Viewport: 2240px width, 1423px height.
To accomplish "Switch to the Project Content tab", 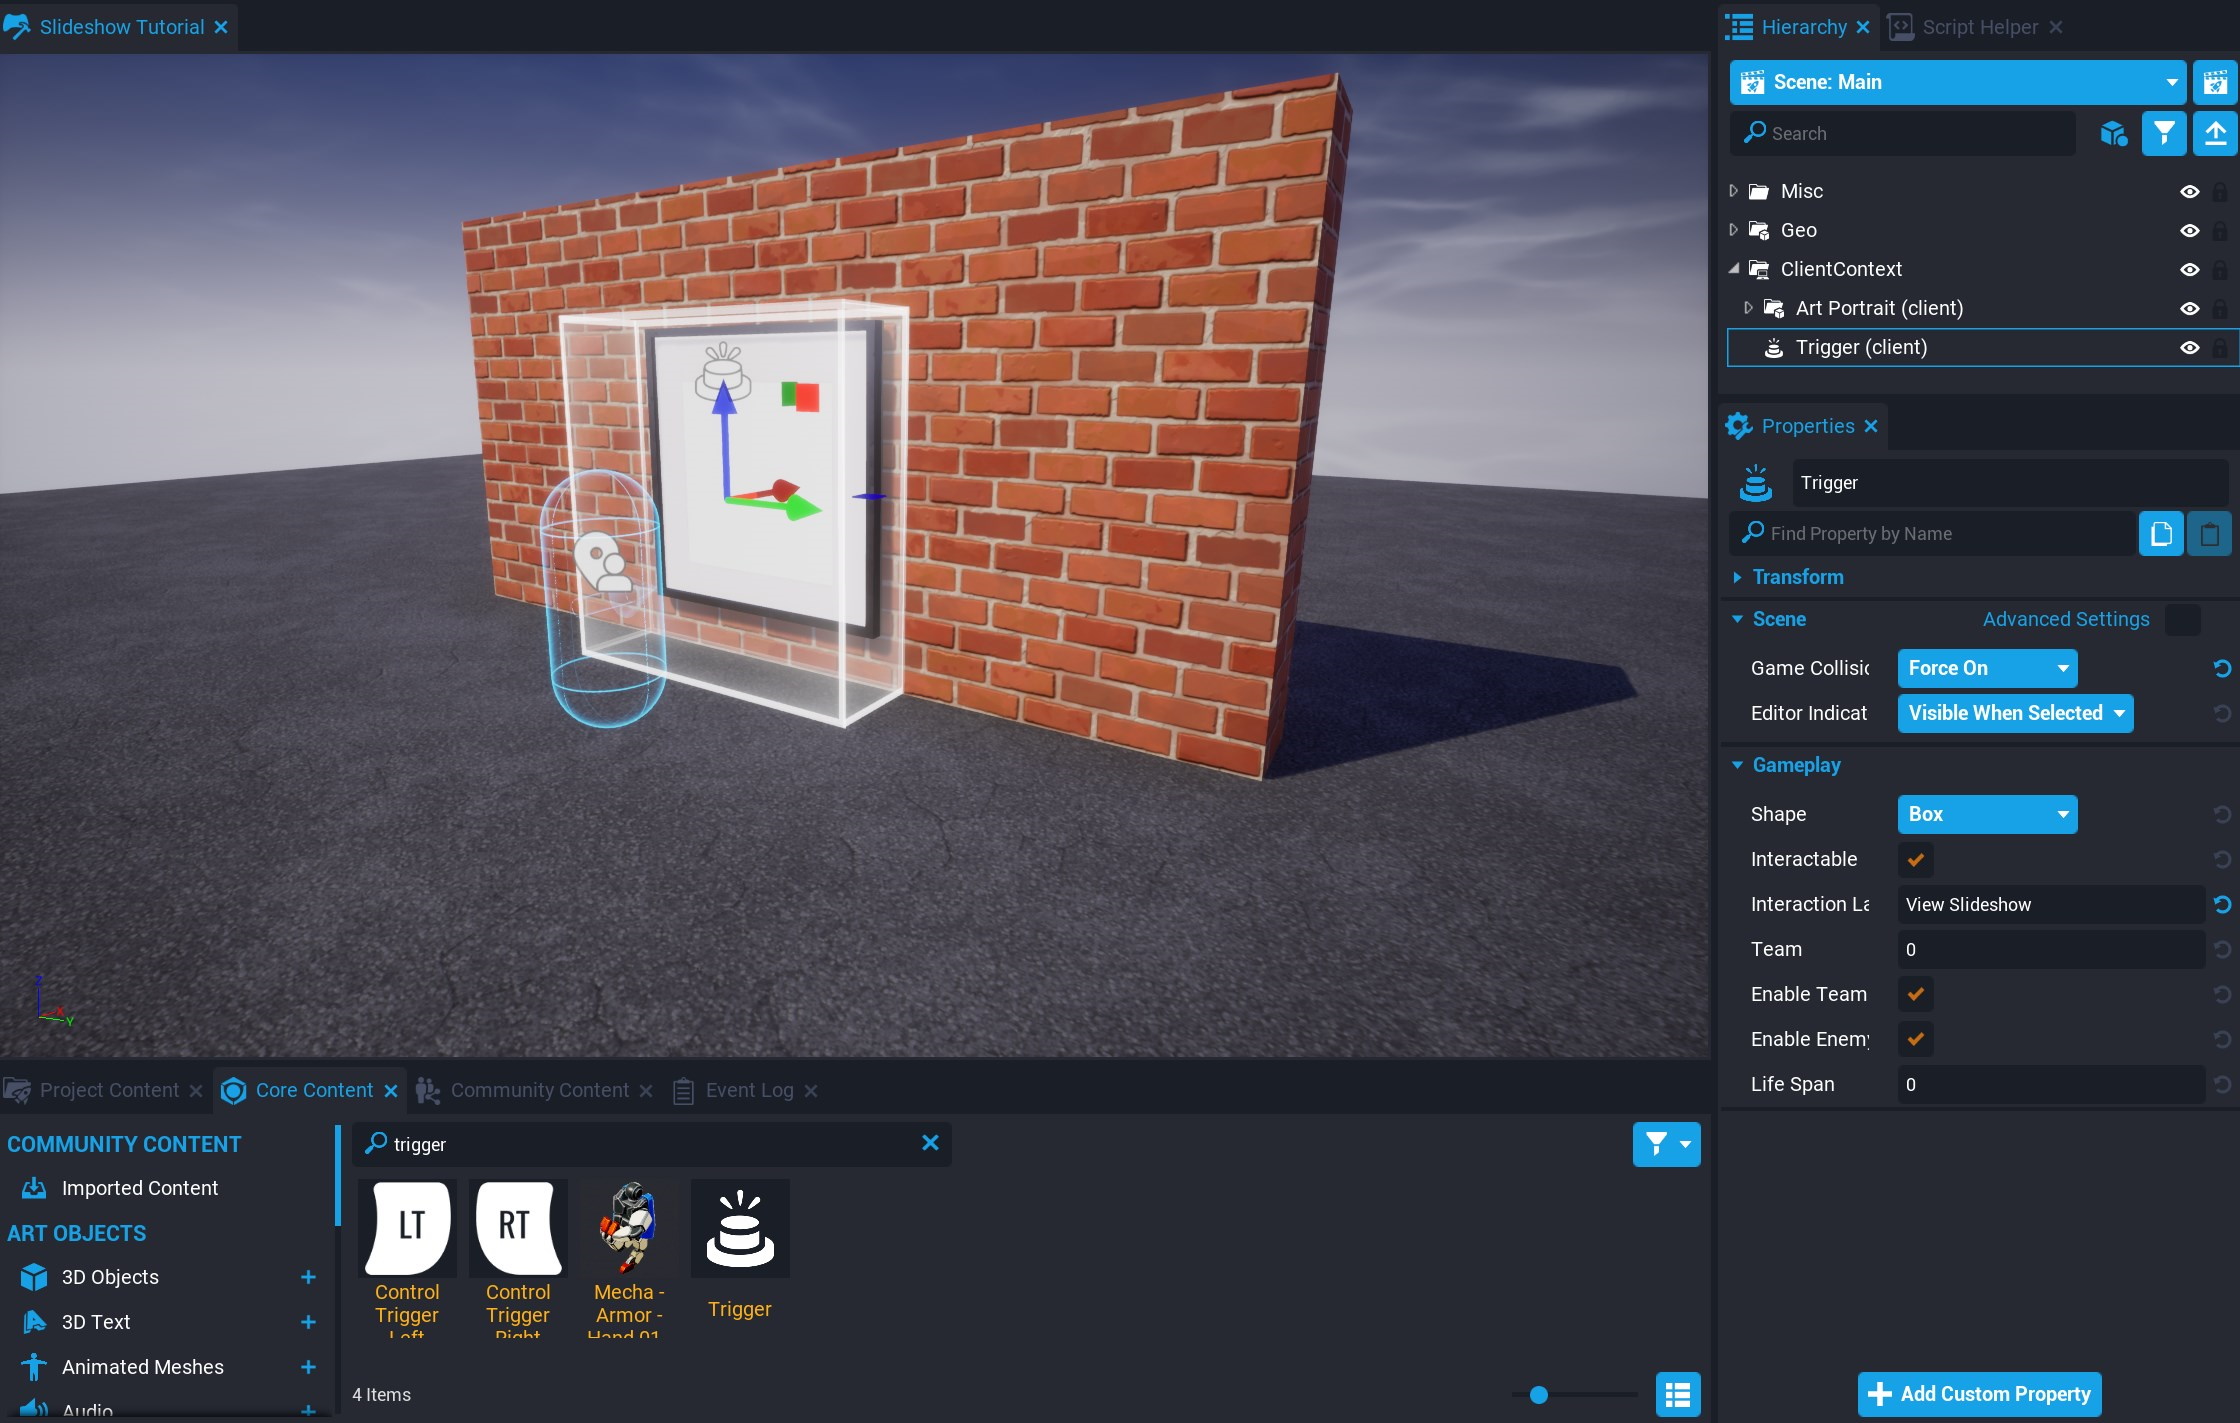I will (108, 1090).
